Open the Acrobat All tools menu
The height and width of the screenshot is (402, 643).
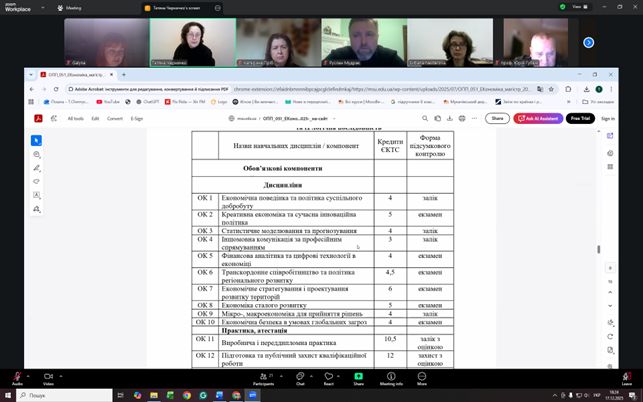pyautogui.click(x=75, y=118)
